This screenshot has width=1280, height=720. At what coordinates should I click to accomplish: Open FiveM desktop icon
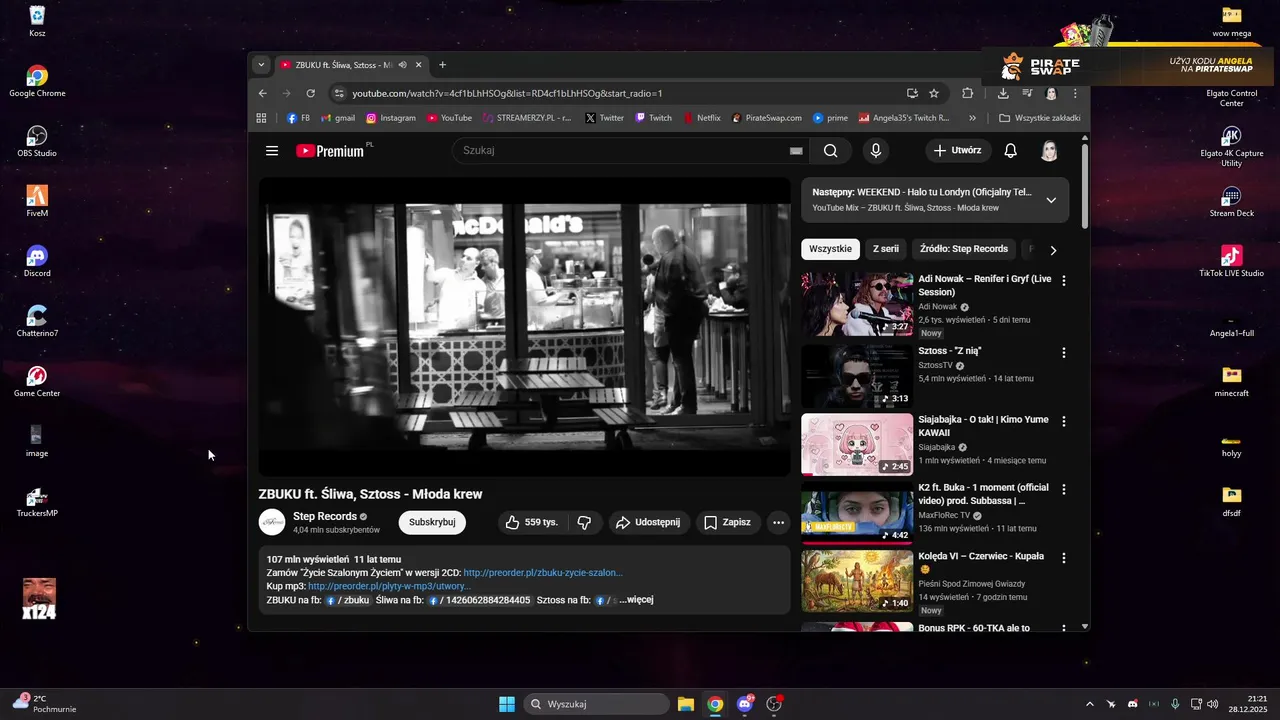(x=37, y=201)
